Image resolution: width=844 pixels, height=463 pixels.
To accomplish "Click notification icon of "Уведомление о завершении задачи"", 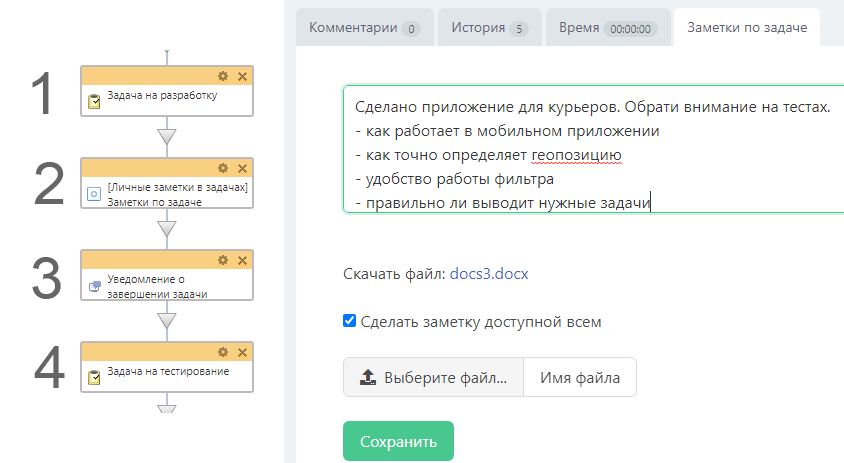I will pos(95,286).
